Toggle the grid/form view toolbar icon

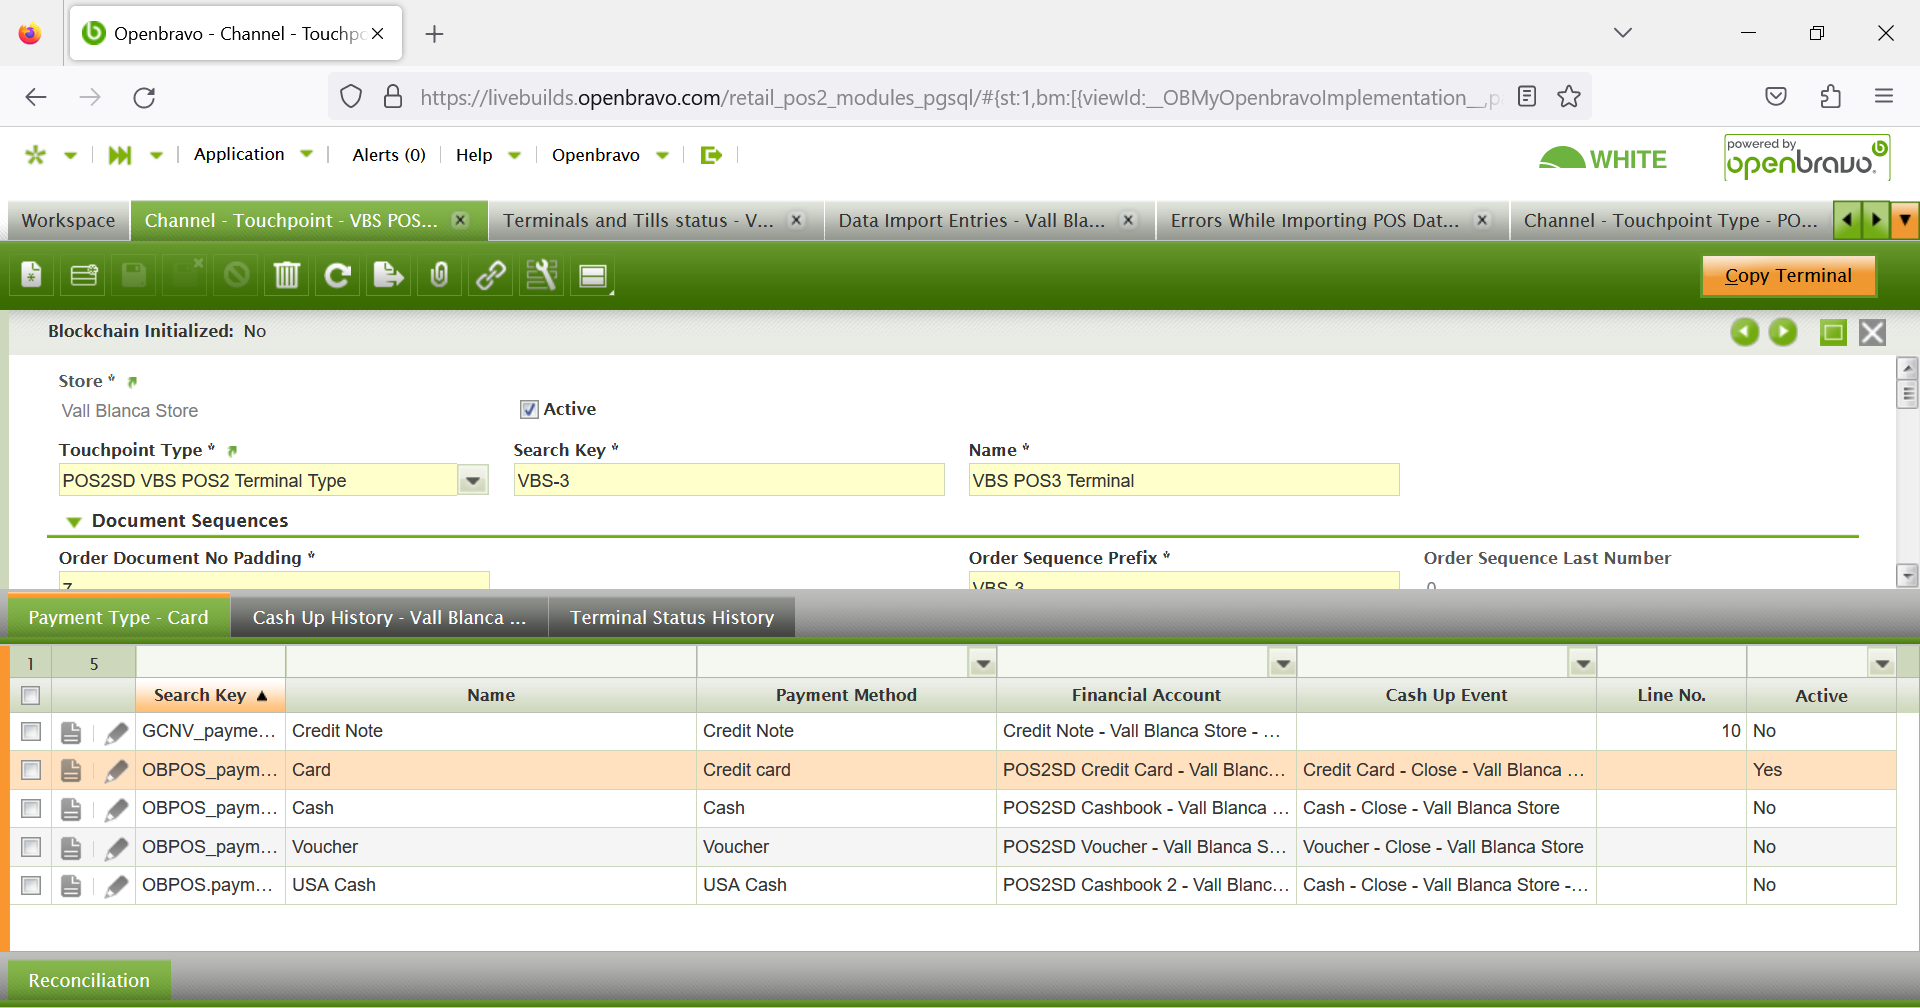[593, 275]
